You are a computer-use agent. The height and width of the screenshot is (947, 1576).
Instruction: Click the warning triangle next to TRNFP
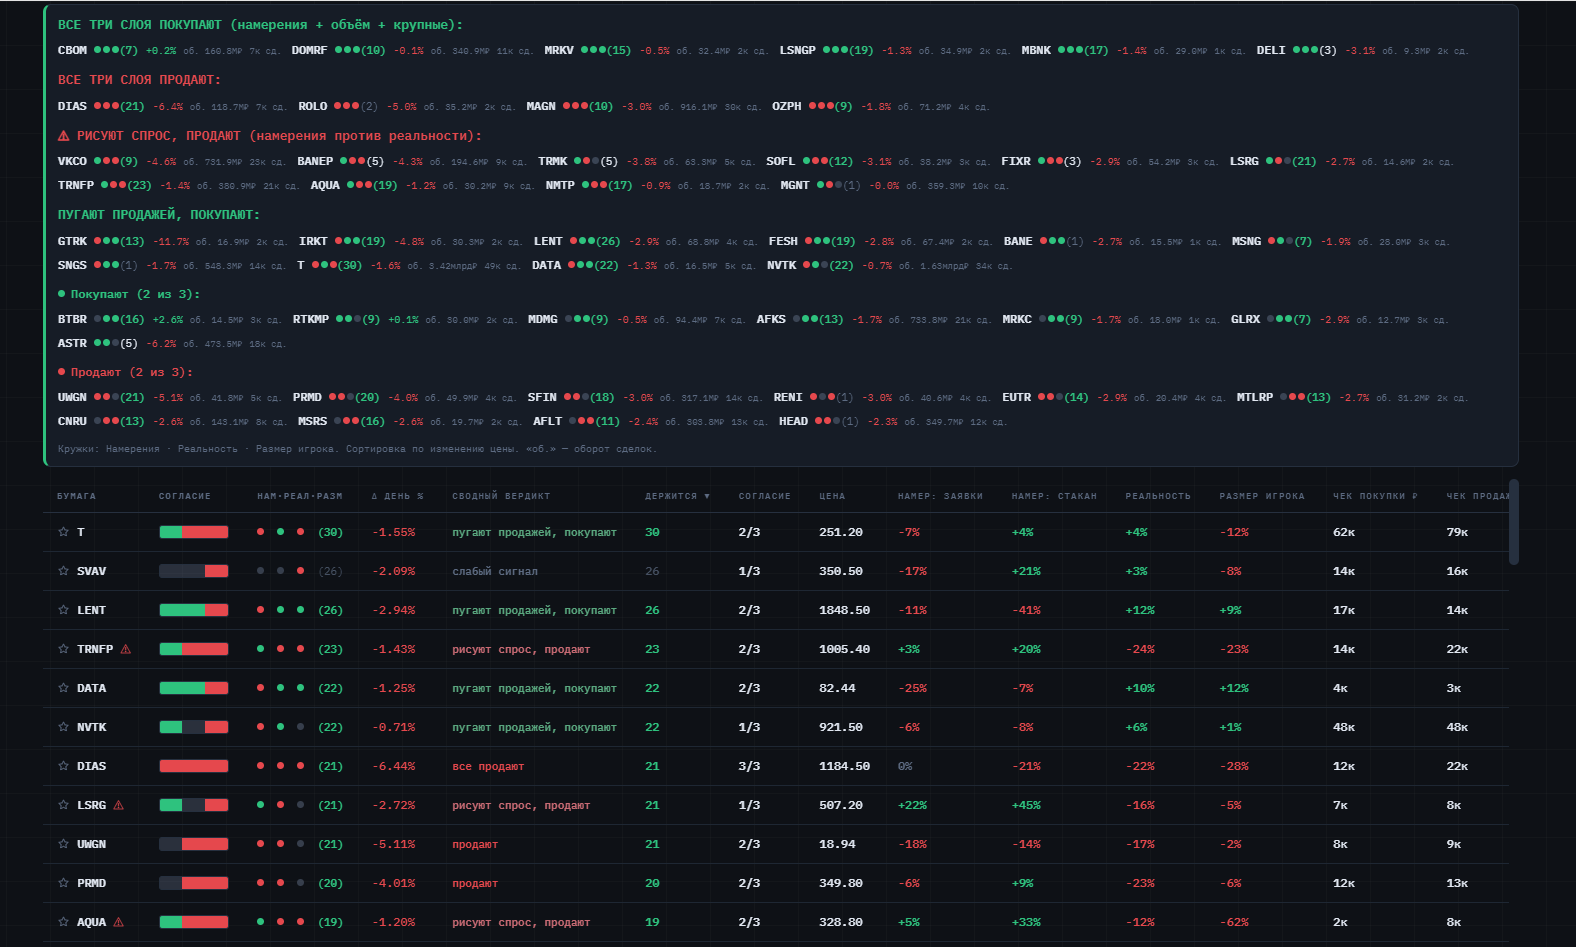[126, 649]
